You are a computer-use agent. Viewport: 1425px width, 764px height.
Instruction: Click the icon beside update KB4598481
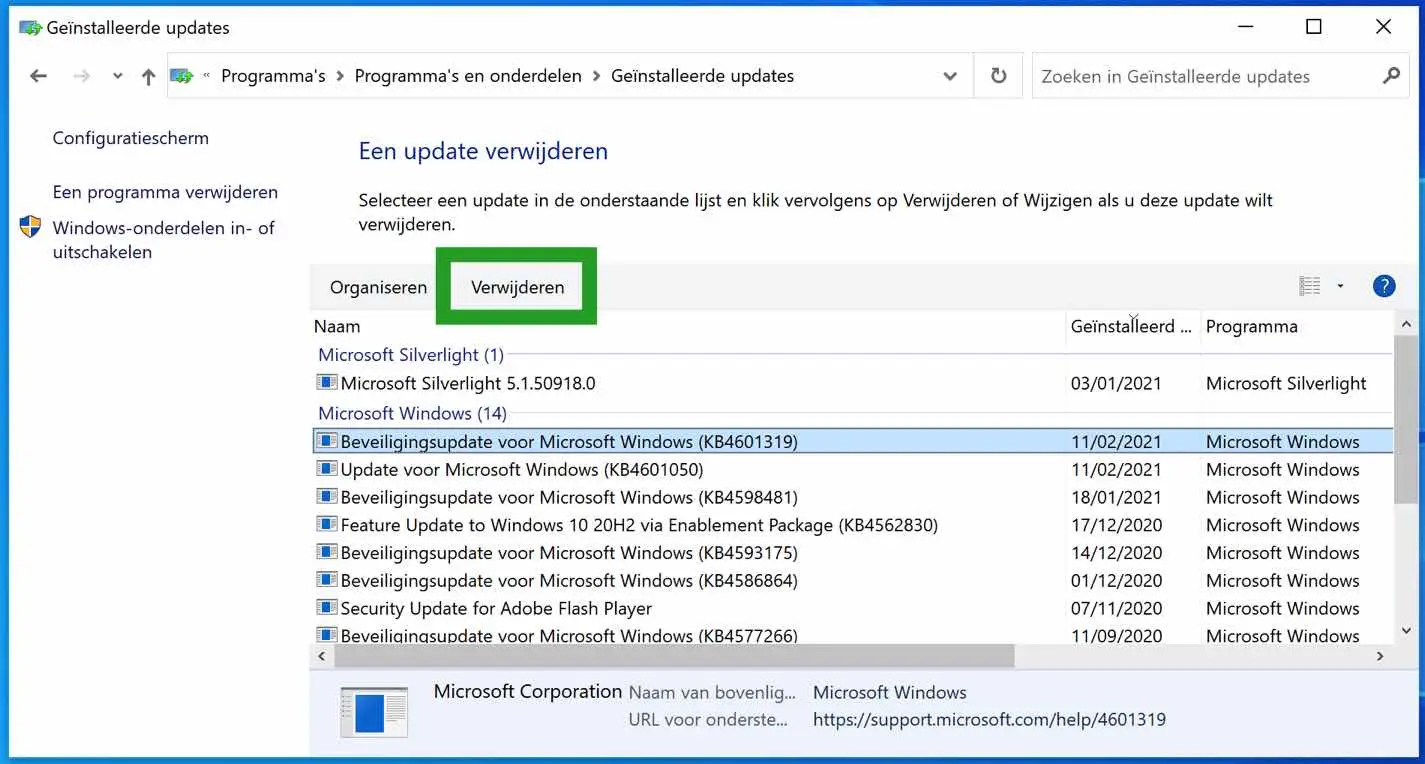(326, 497)
